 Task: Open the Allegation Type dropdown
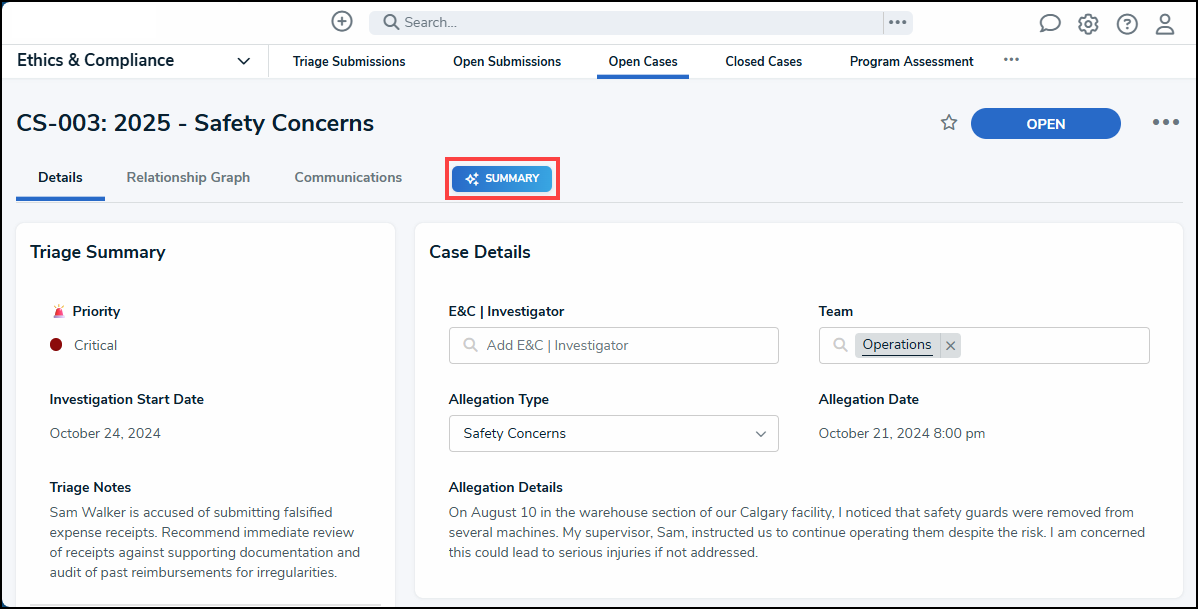(613, 433)
